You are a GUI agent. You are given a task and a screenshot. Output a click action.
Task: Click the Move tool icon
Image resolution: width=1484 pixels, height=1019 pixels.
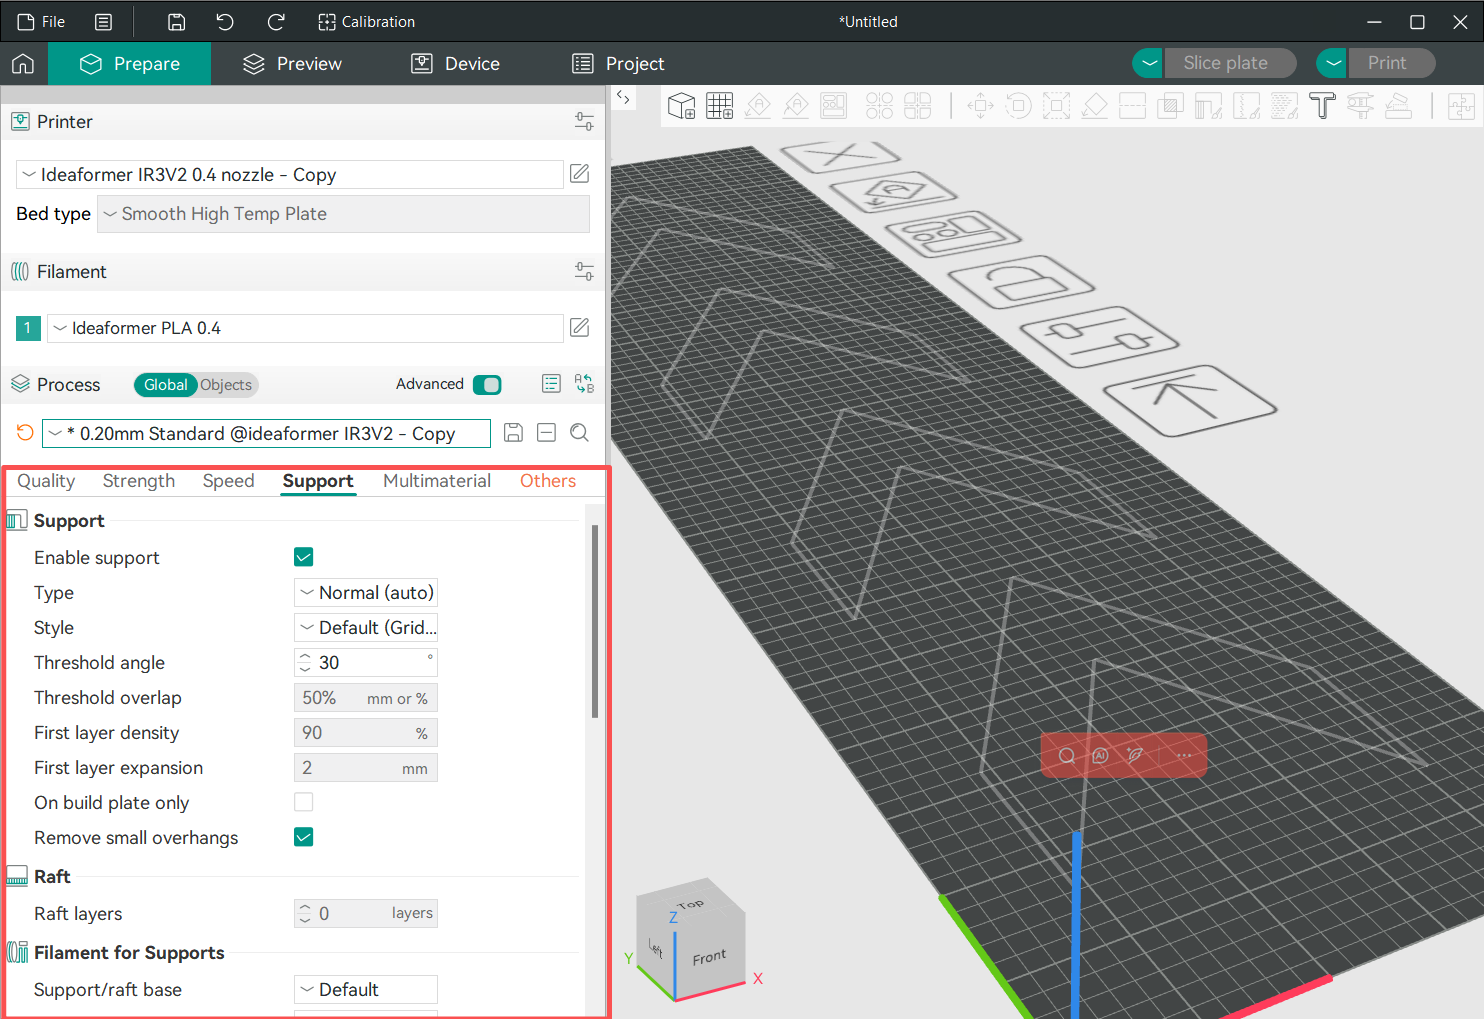coord(981,106)
